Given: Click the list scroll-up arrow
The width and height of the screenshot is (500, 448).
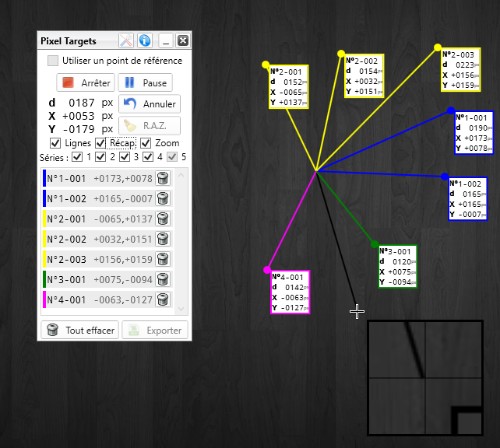Looking at the screenshot, I should coord(181,175).
